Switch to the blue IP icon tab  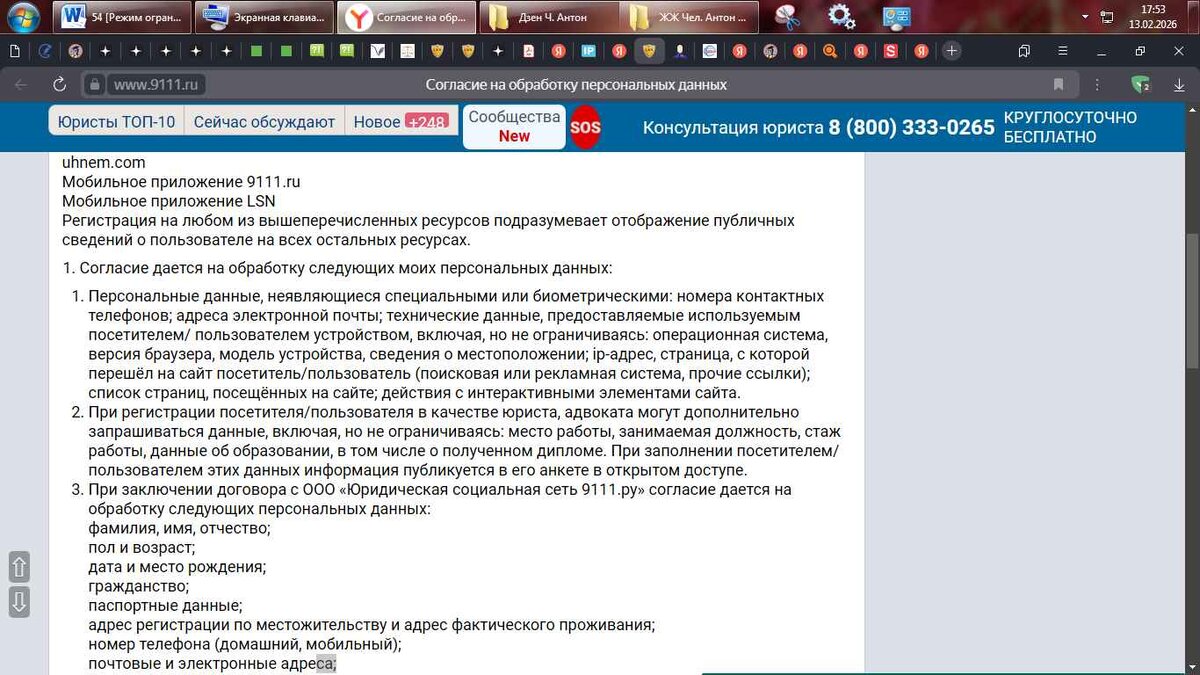click(x=589, y=51)
